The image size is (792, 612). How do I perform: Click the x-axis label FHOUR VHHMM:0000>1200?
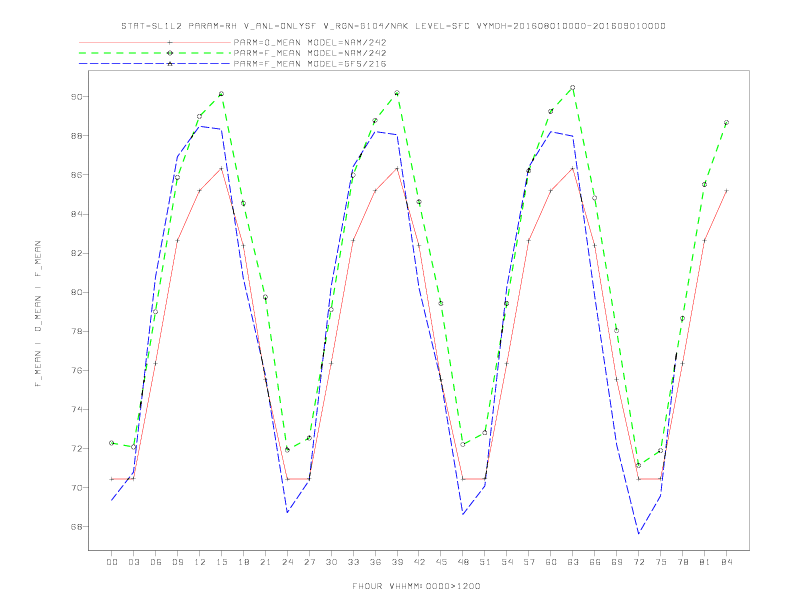(416, 586)
